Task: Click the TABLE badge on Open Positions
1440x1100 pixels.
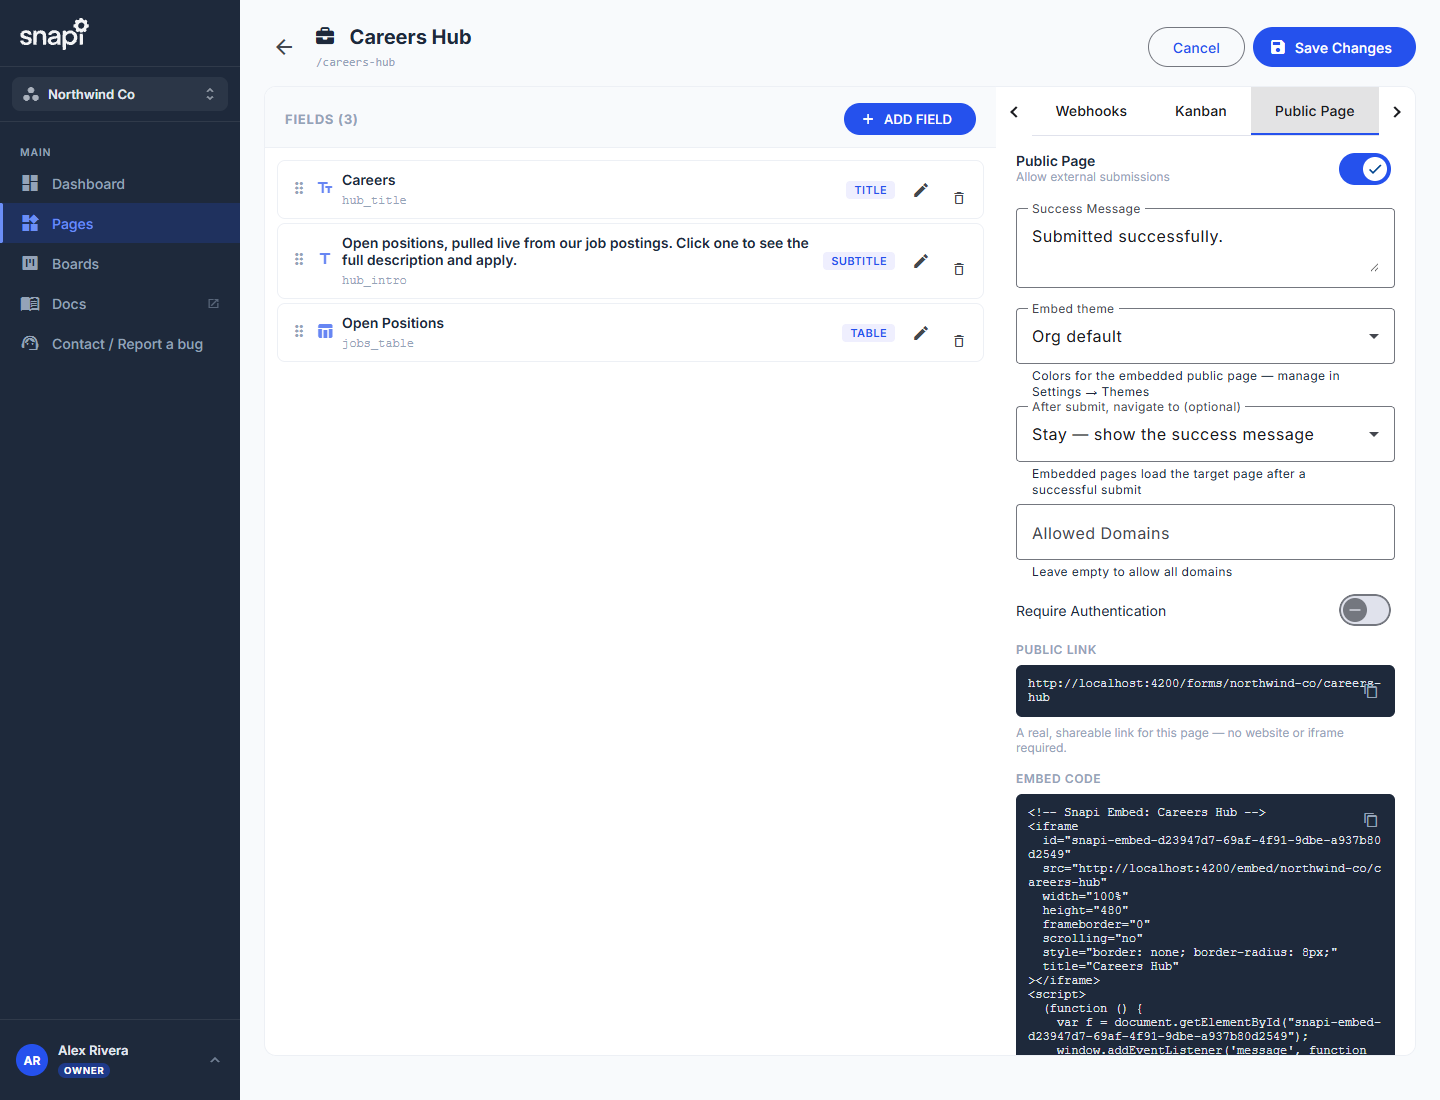Action: pos(869,333)
